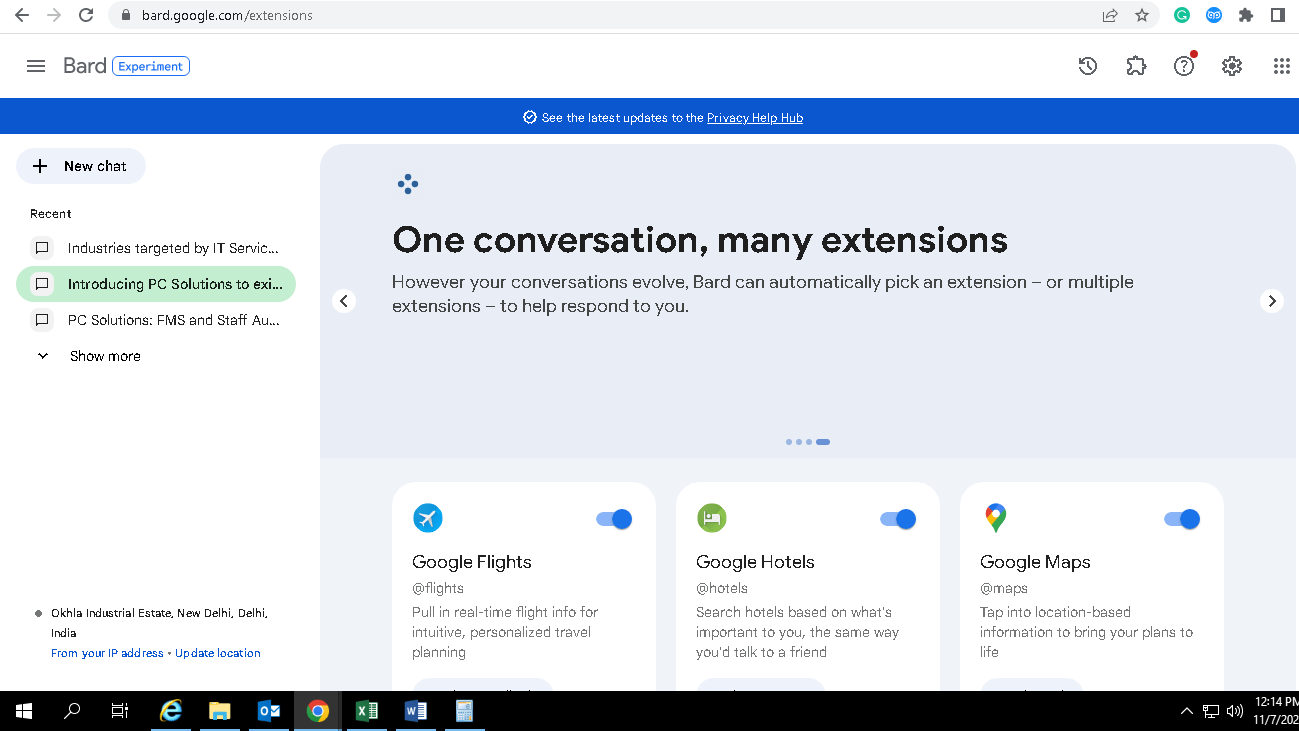Click the hamburger main menu icon

pyautogui.click(x=36, y=66)
